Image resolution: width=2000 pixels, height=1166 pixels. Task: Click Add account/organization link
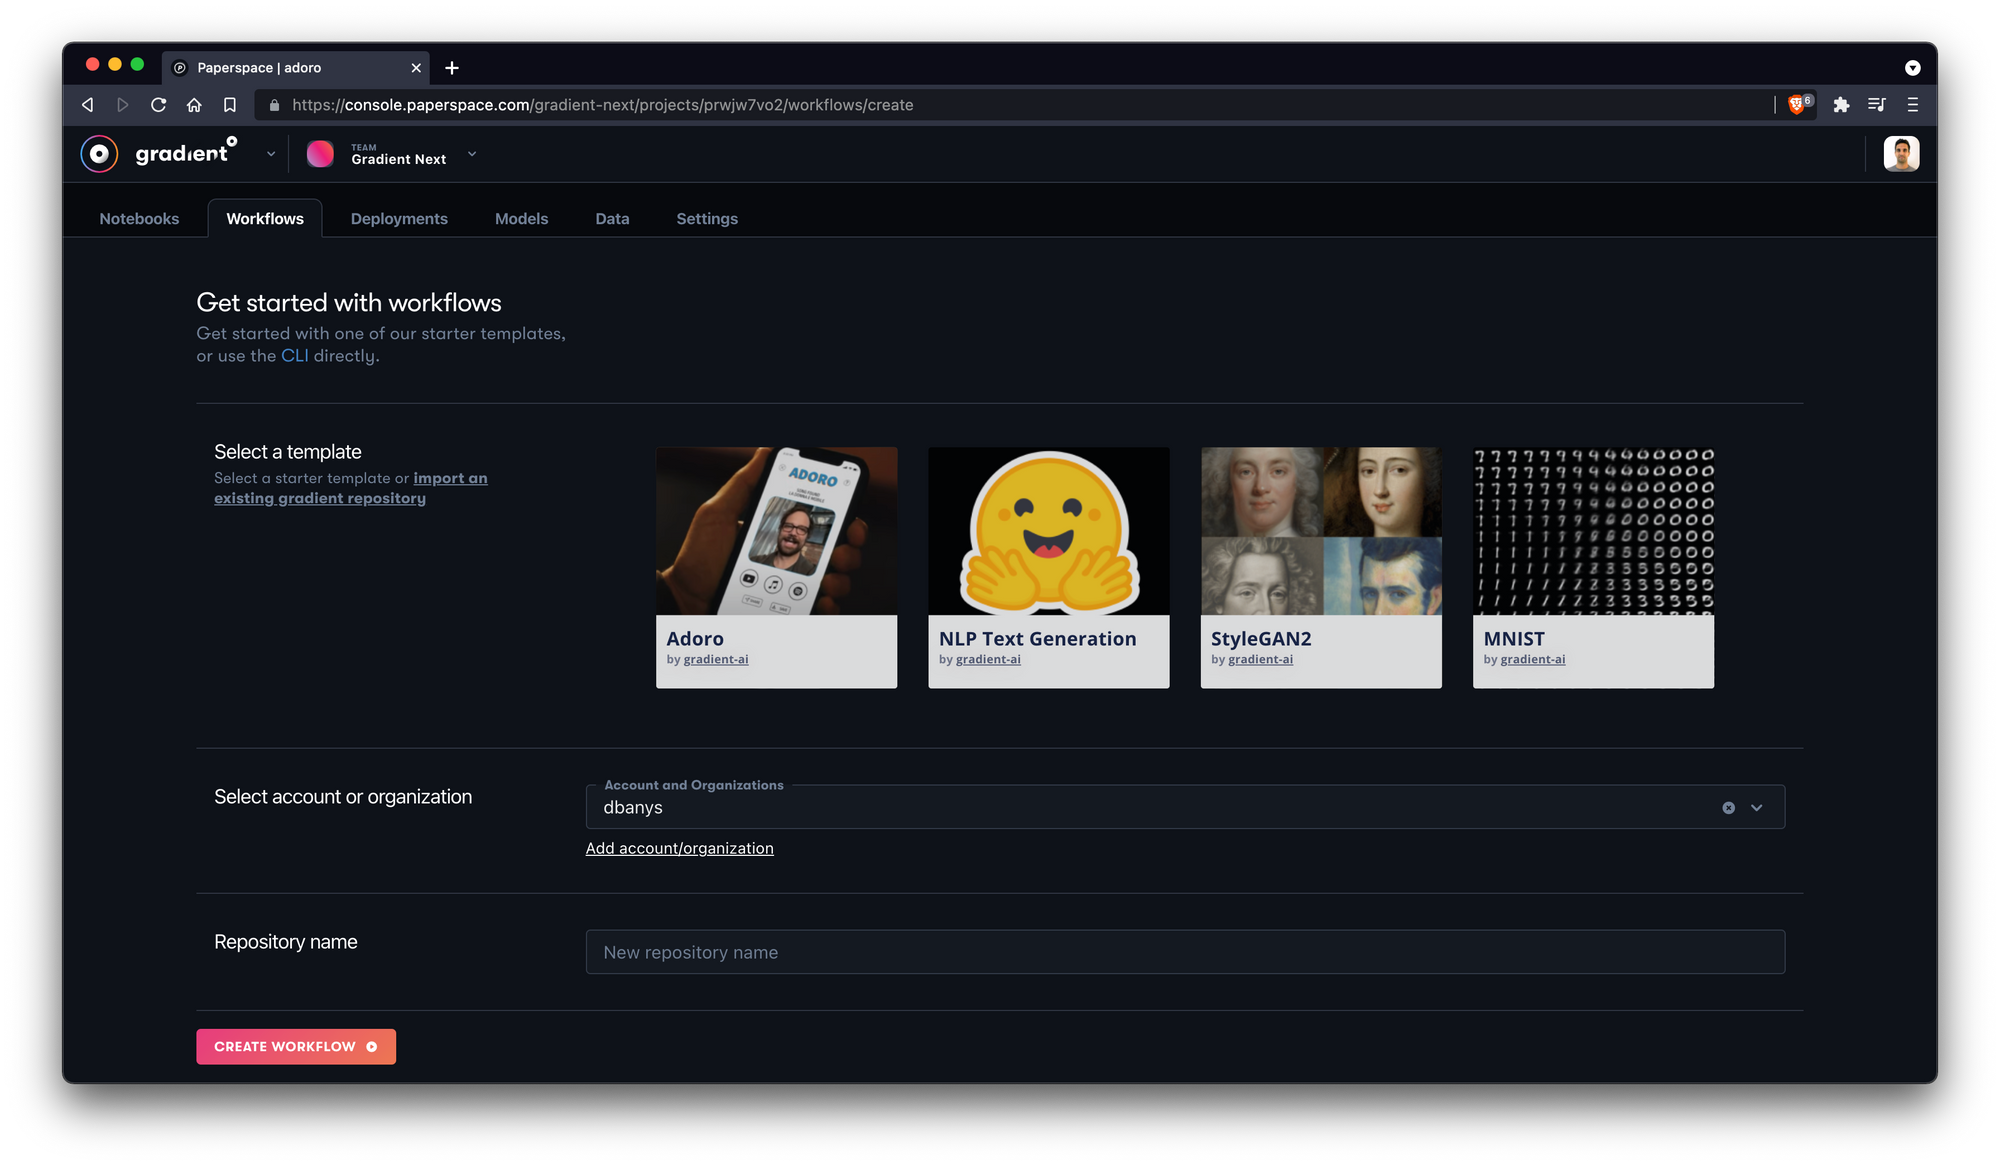pos(679,849)
